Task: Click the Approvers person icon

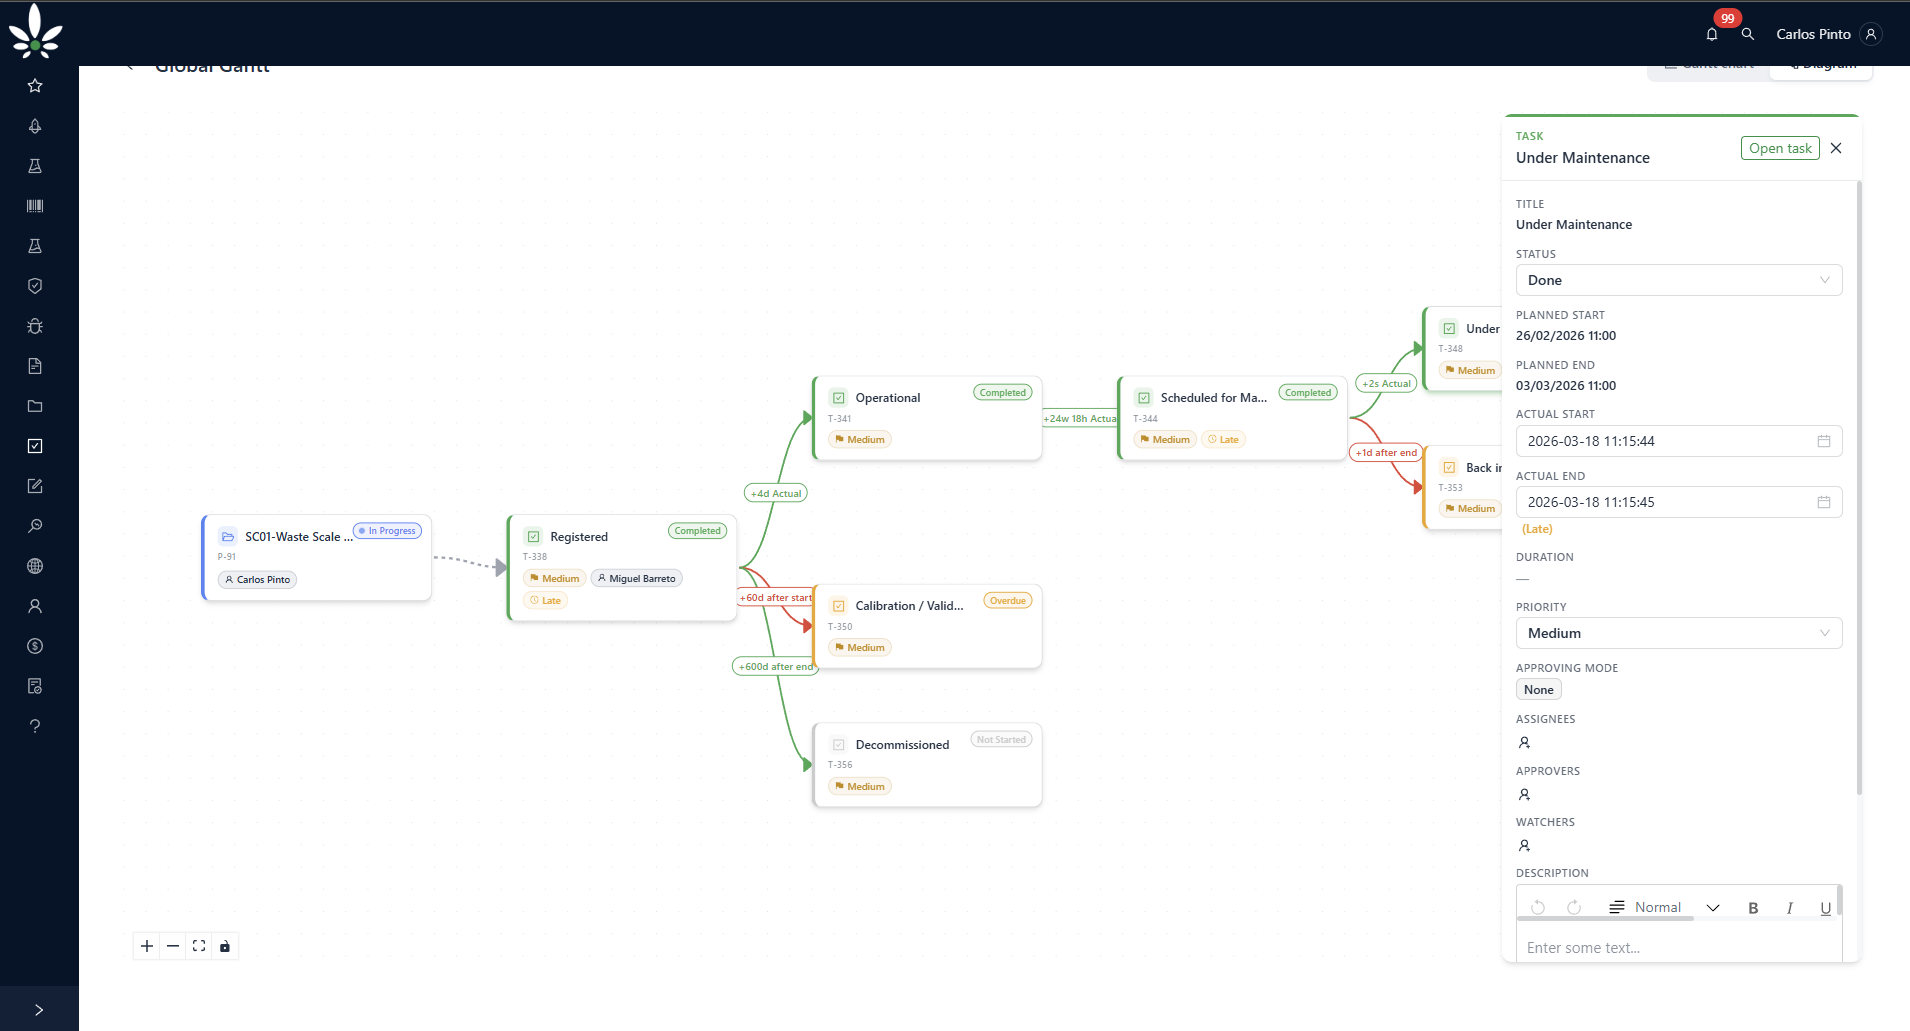Action: coord(1524,795)
